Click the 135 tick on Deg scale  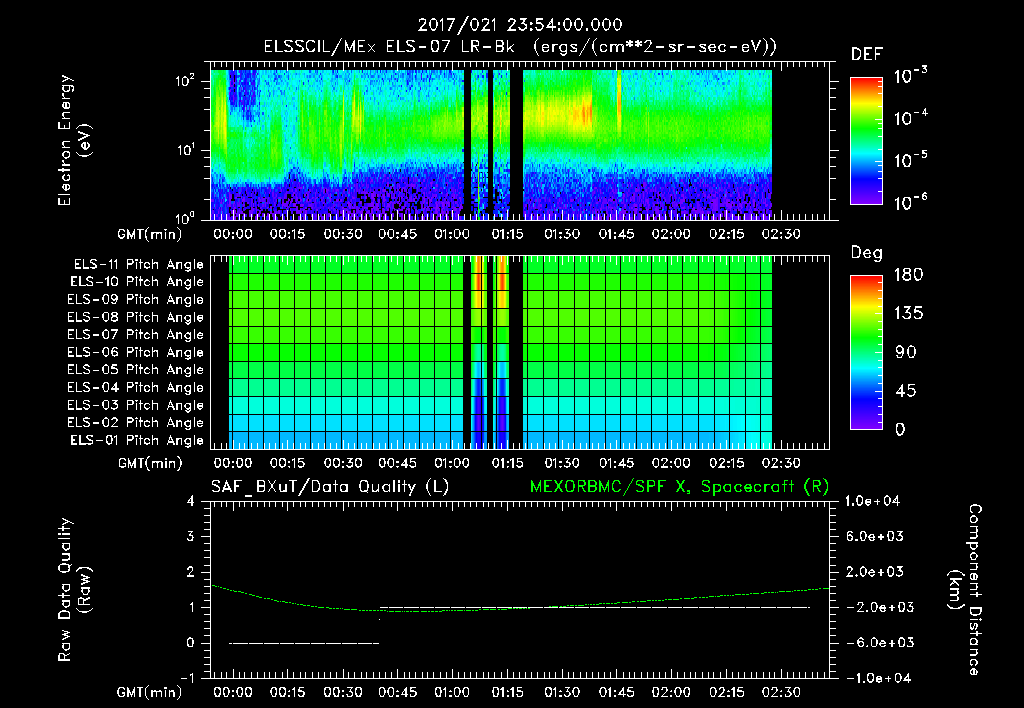tap(908, 314)
